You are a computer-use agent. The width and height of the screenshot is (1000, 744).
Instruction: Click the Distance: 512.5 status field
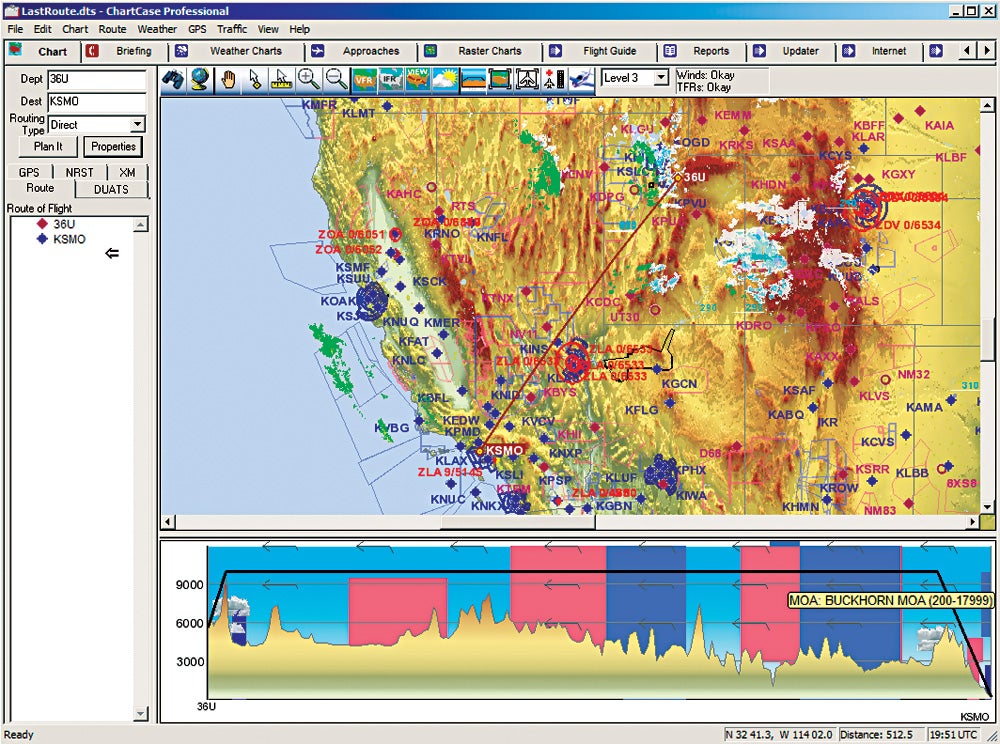click(x=882, y=734)
